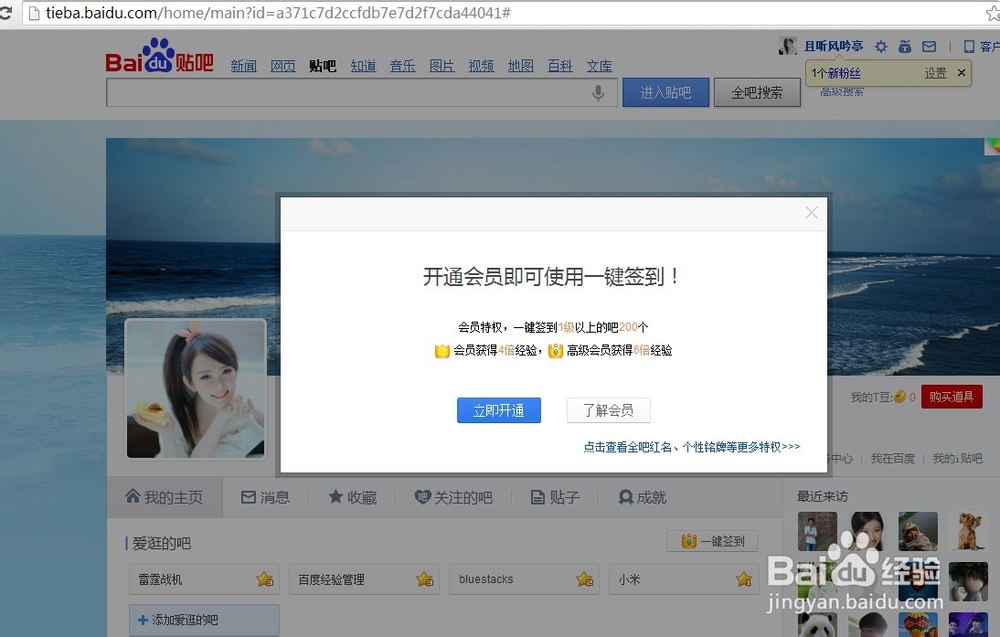Click the red 购买道具 button
Viewport: 1000px width, 637px height.
click(952, 397)
